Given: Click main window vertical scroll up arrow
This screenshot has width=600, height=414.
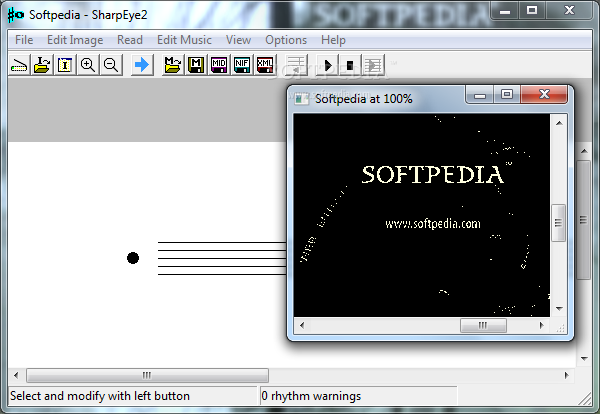Looking at the screenshot, I should [584, 151].
